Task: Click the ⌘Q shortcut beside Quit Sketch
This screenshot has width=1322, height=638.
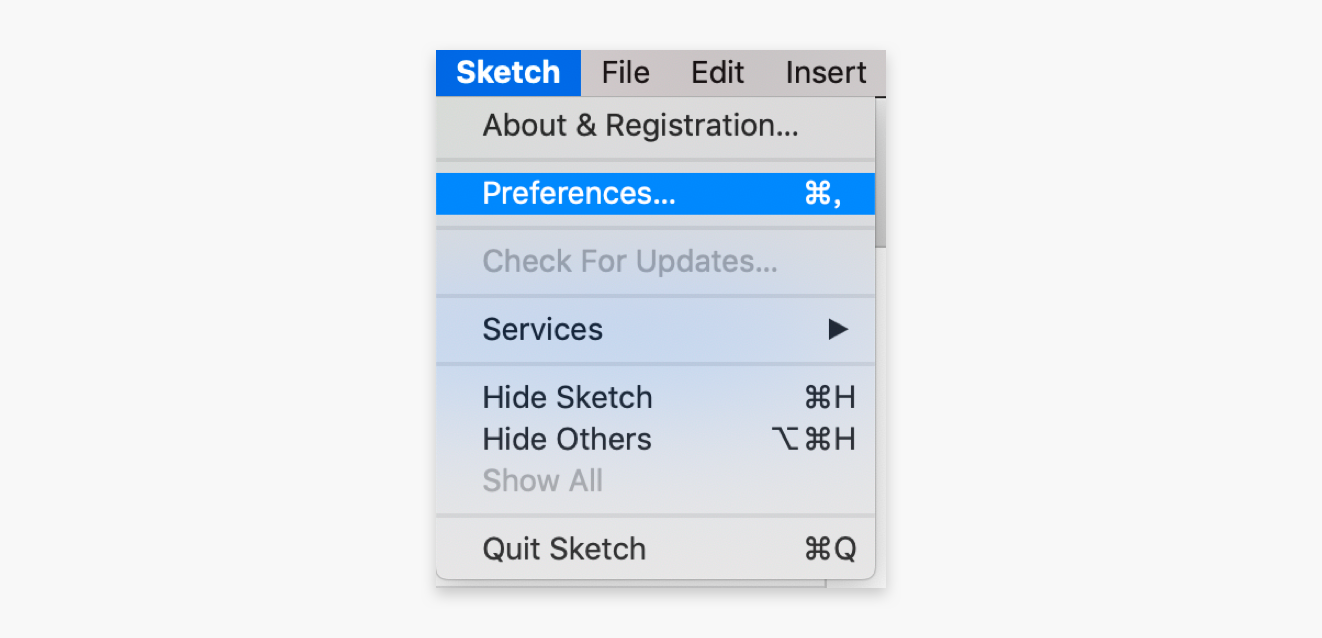Action: tap(830, 549)
